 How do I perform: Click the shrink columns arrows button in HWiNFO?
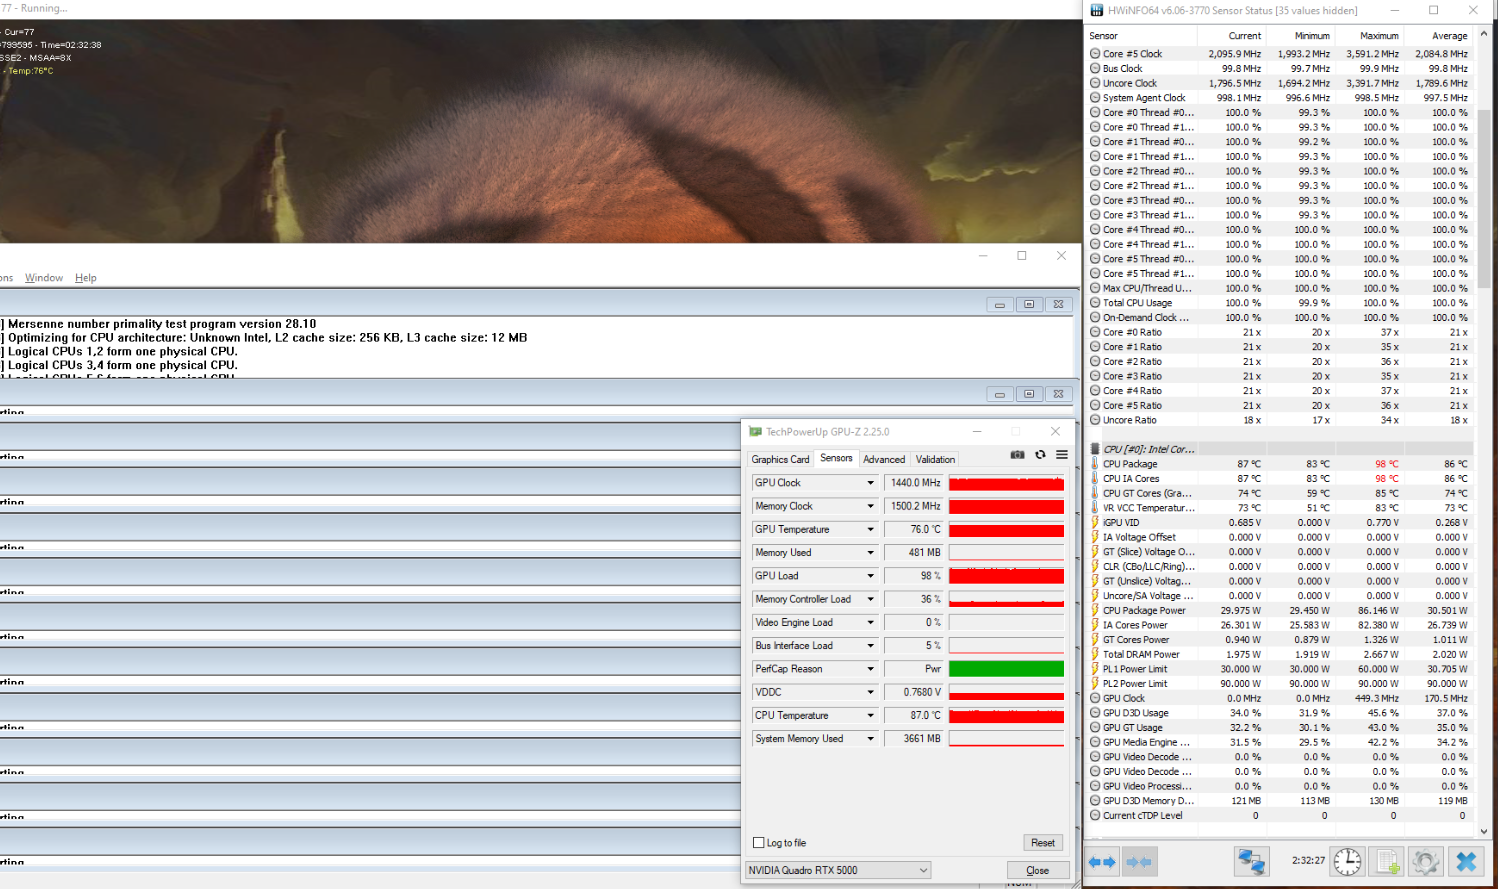1139,861
